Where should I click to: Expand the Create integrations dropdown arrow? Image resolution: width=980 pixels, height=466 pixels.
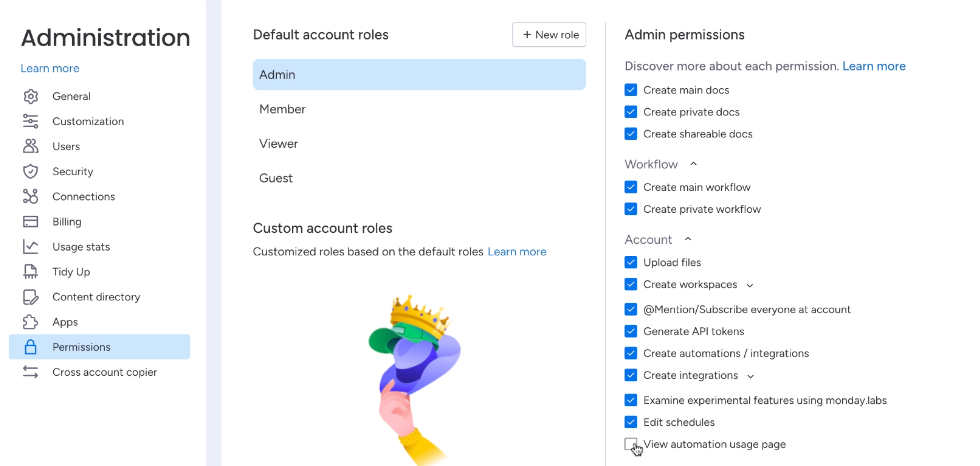click(x=751, y=376)
